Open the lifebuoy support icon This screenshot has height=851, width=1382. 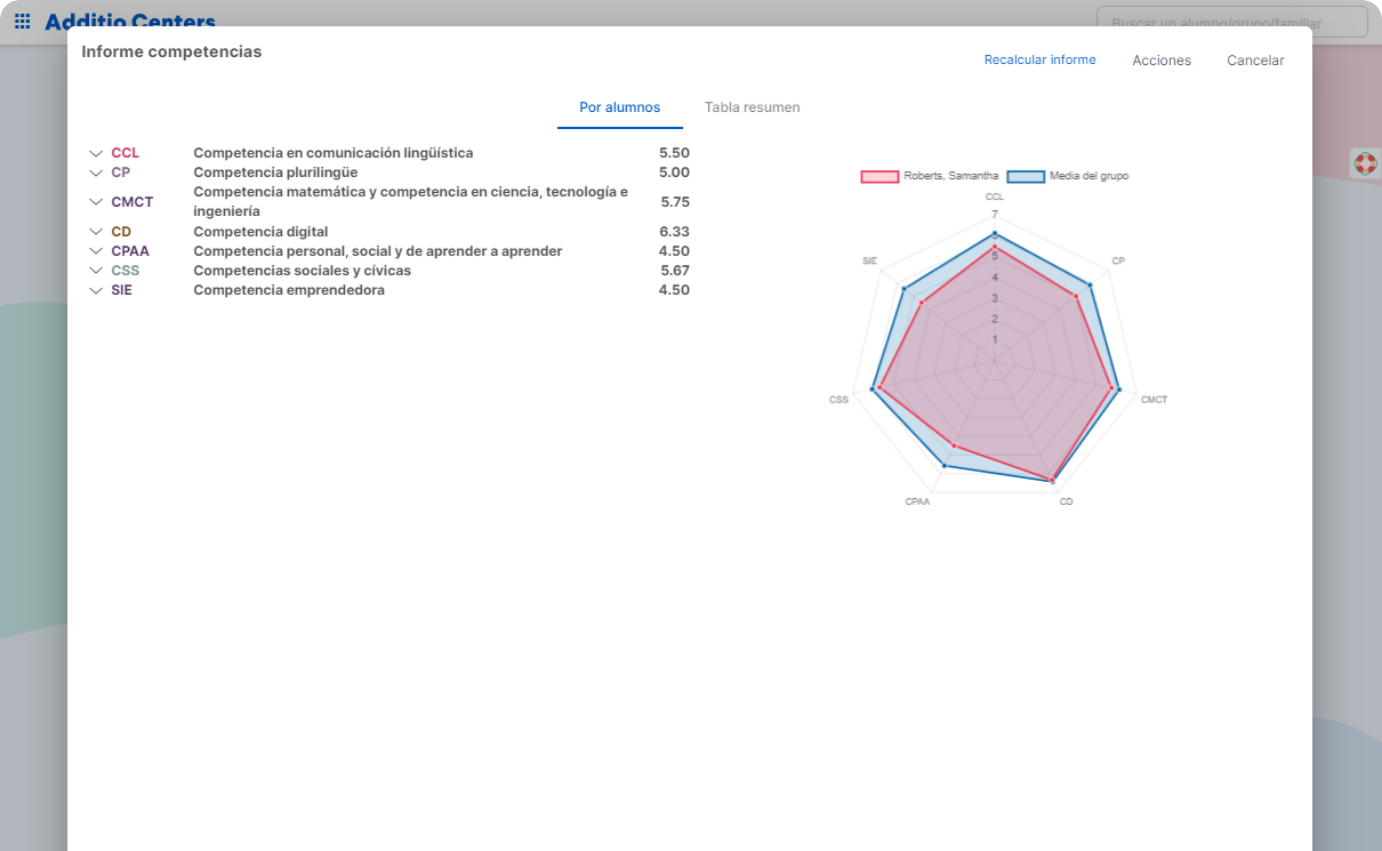[x=1366, y=162]
